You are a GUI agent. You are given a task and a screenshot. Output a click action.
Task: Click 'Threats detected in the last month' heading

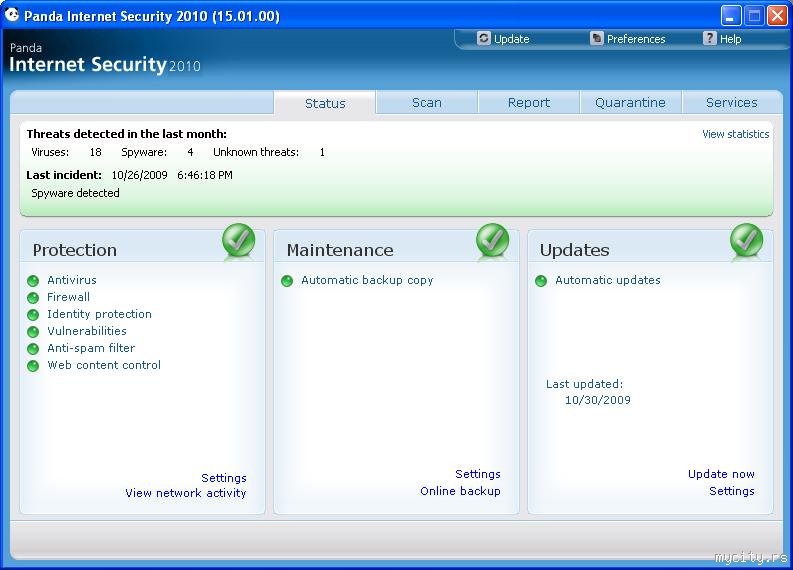pos(126,134)
